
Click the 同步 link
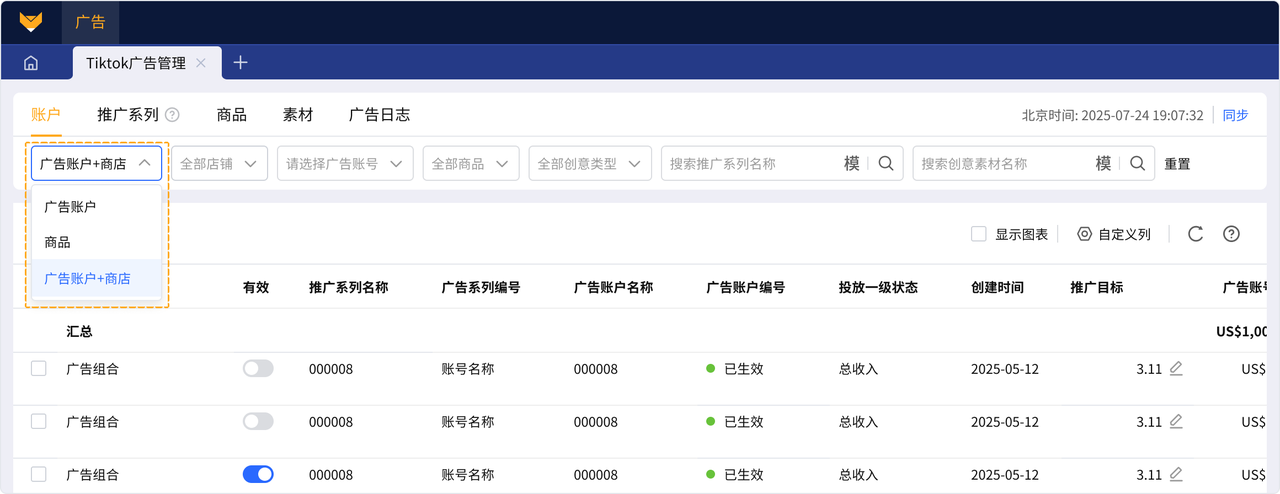[1236, 115]
